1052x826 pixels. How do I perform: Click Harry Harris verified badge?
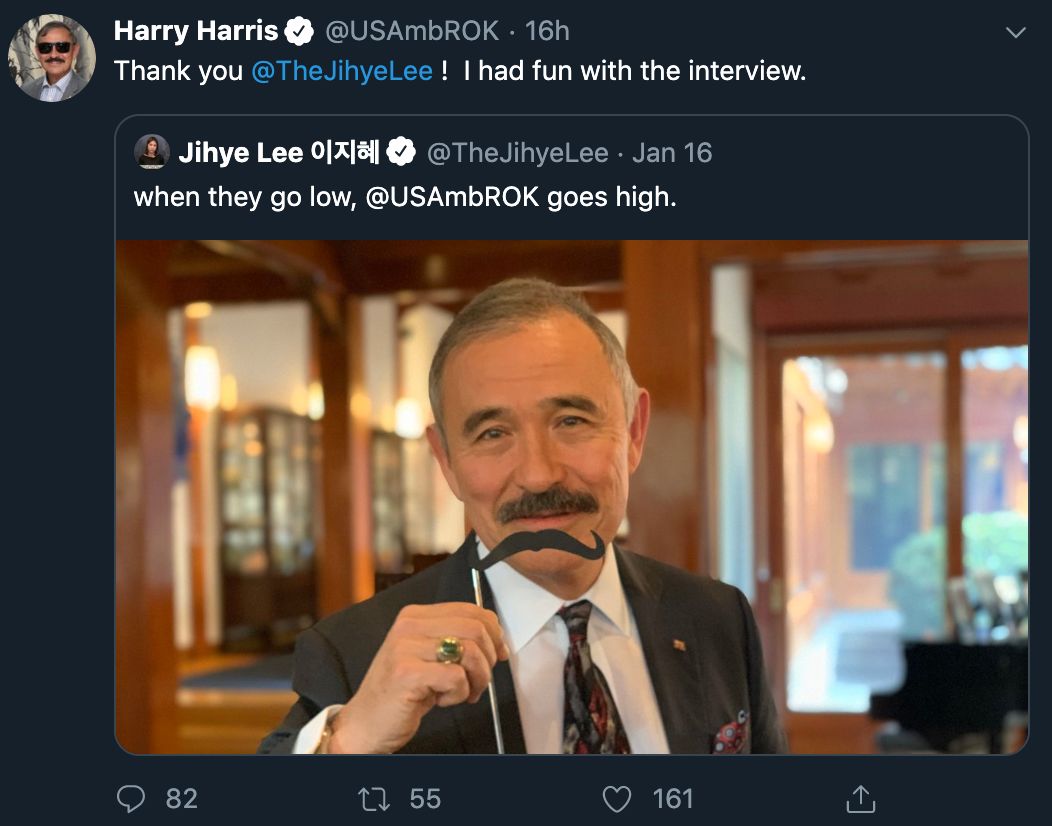point(299,32)
